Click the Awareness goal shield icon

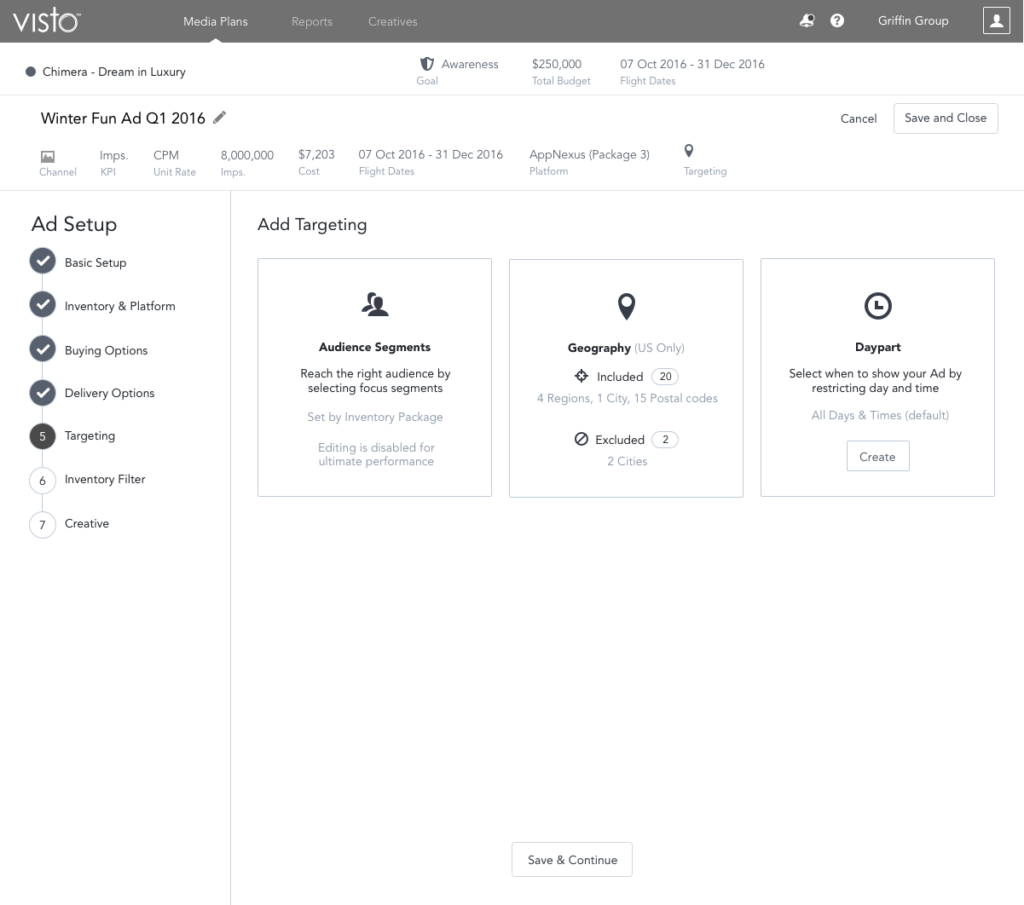pos(426,64)
